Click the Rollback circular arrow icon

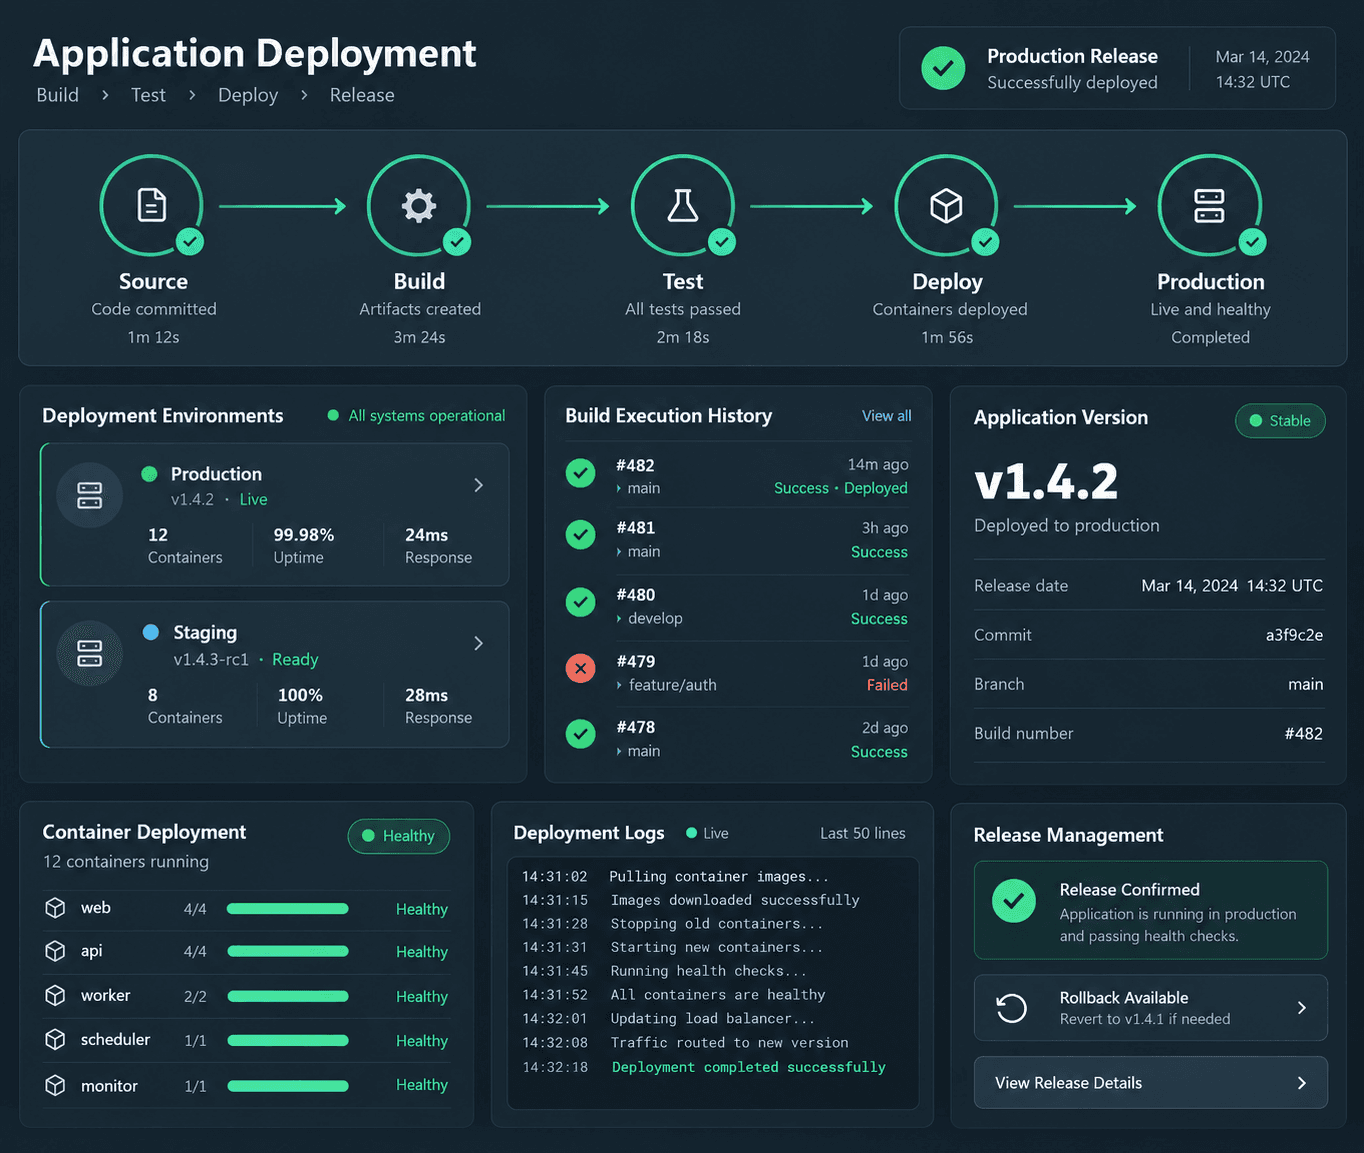[1012, 1008]
